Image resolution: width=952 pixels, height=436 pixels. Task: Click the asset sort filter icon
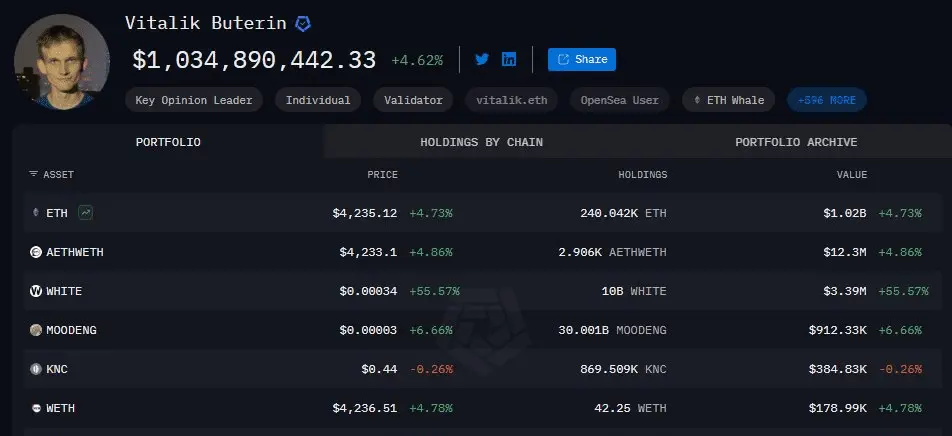coord(33,174)
